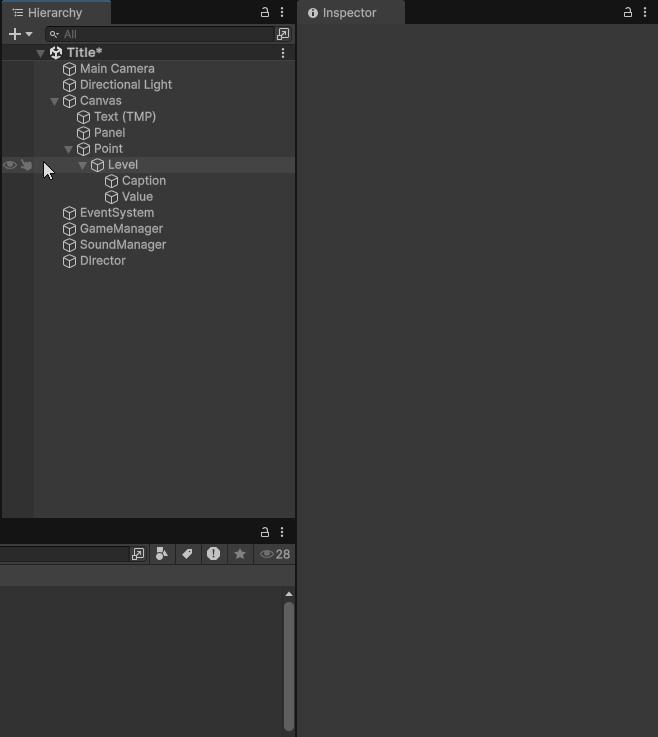This screenshot has height=737, width=658.
Task: Toggle the Hierarchy panel lock
Action: click(265, 13)
